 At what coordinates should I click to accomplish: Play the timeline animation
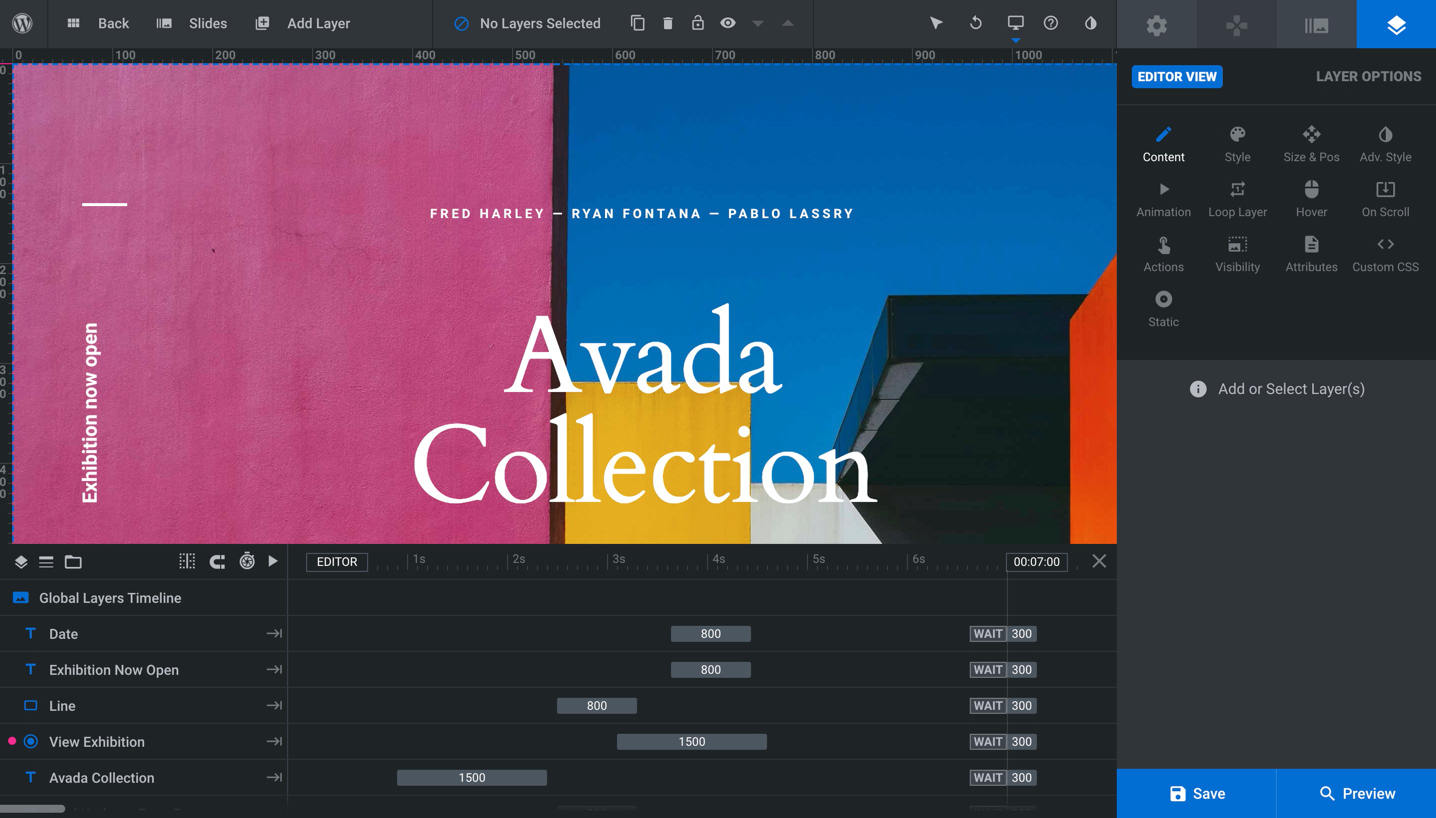click(x=273, y=561)
